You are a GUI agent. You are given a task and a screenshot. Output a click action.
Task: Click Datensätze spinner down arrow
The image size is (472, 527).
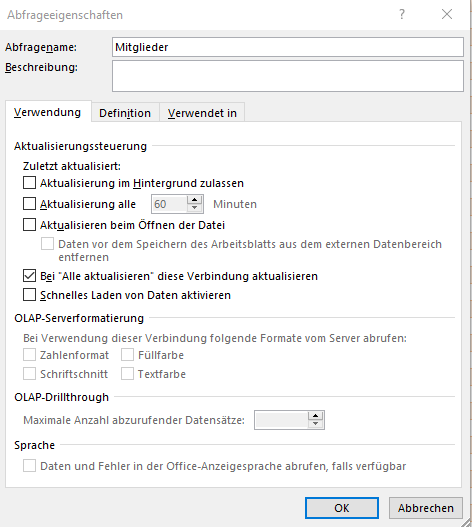tap(315, 424)
